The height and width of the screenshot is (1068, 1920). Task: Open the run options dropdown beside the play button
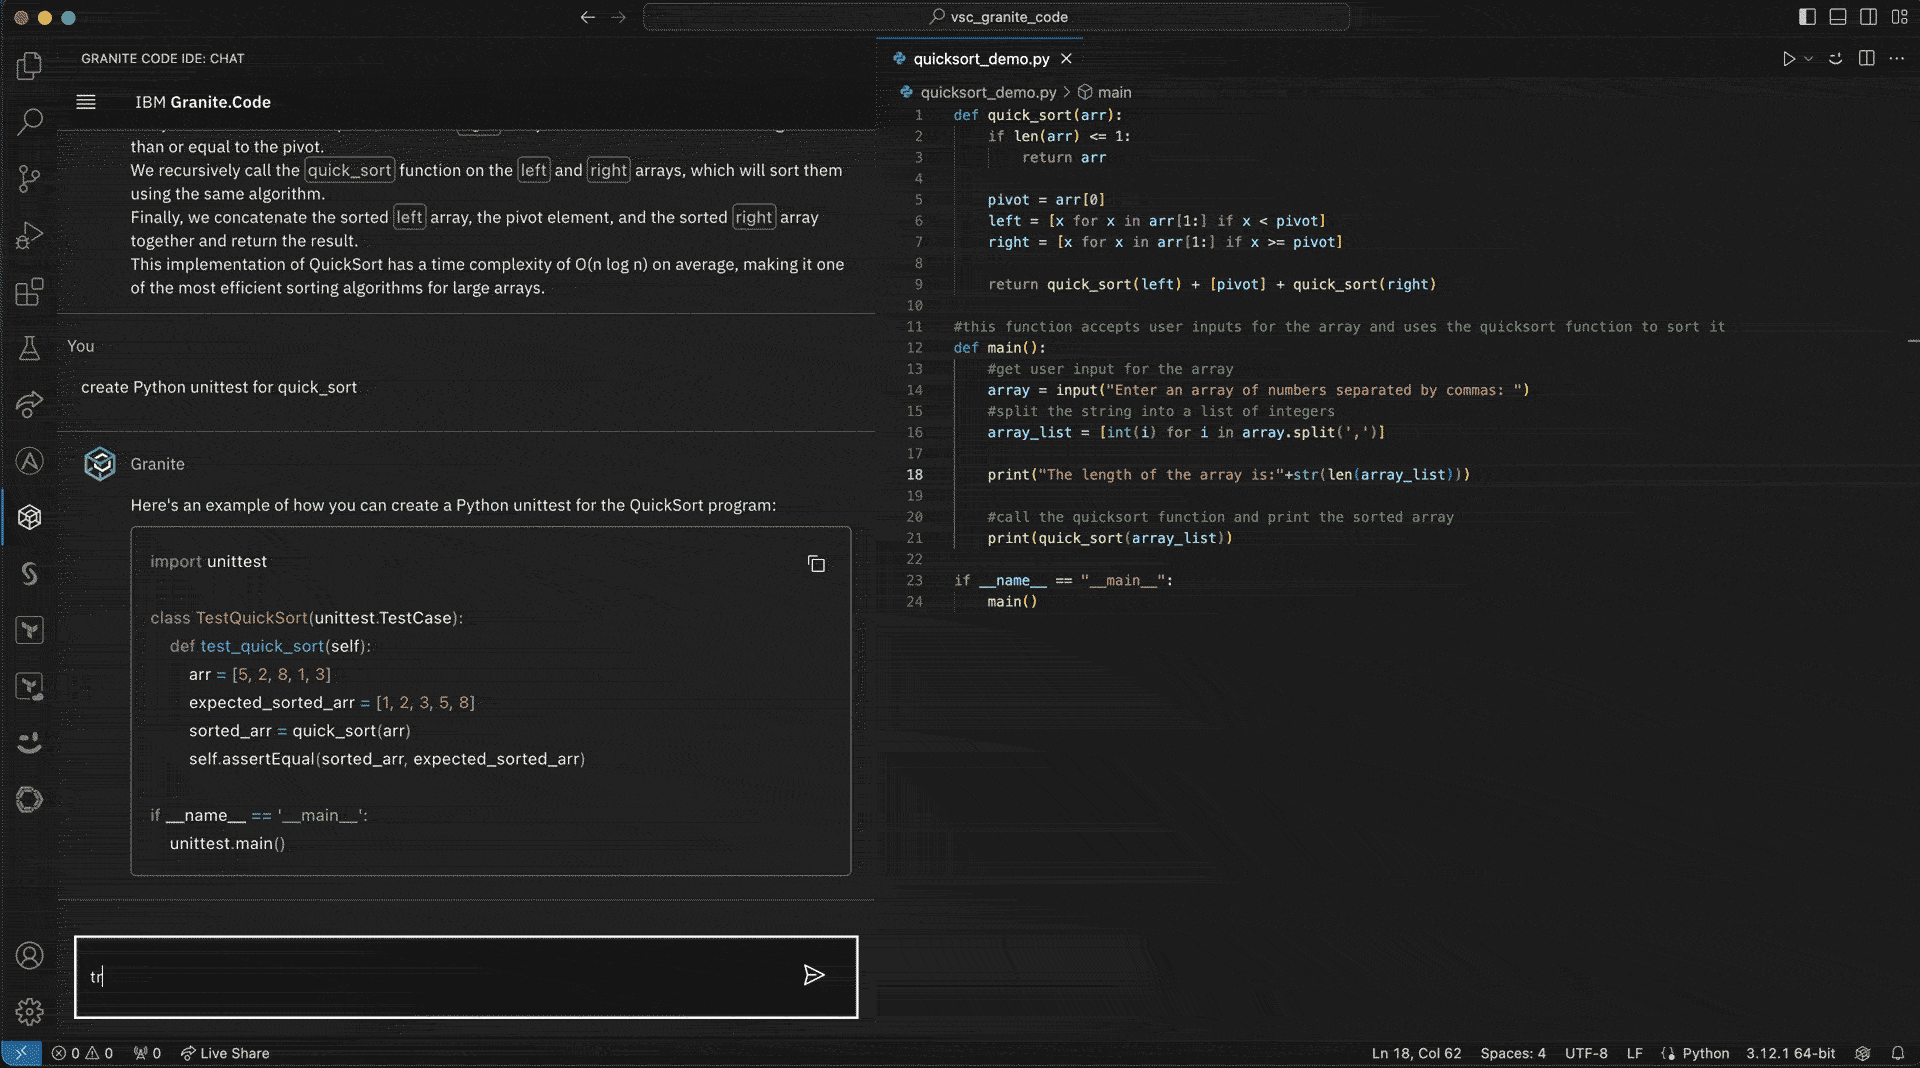[x=1808, y=58]
